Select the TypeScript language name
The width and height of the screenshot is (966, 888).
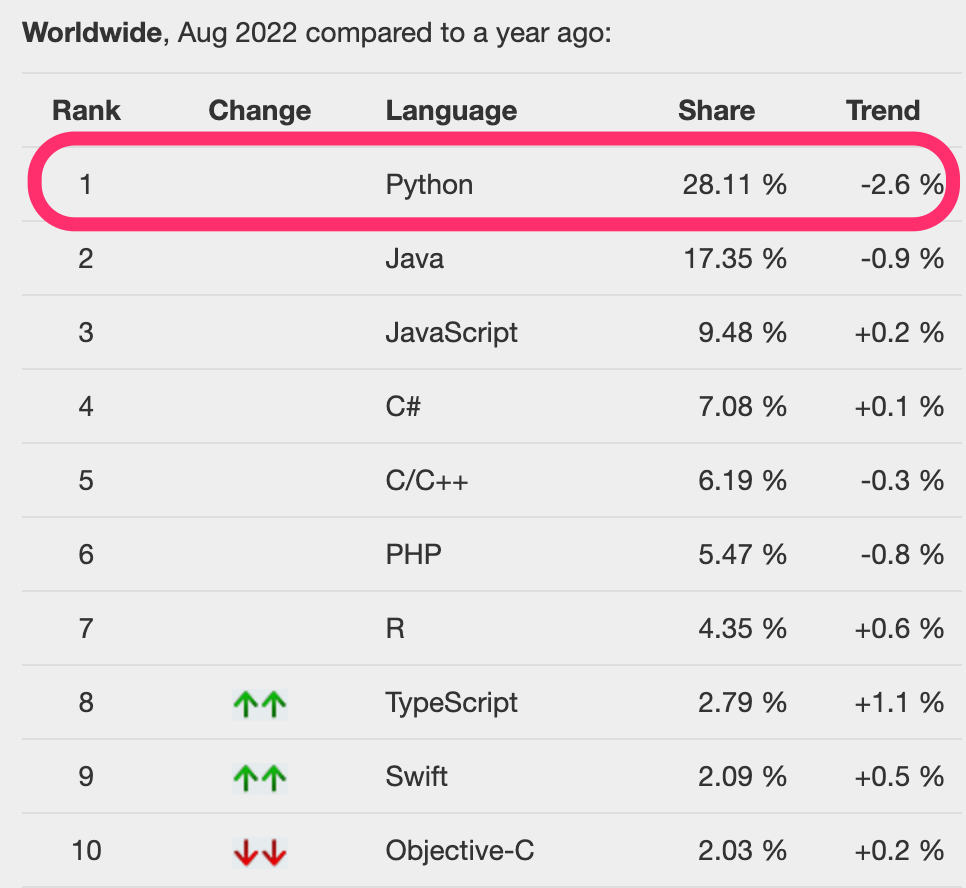tap(452, 703)
